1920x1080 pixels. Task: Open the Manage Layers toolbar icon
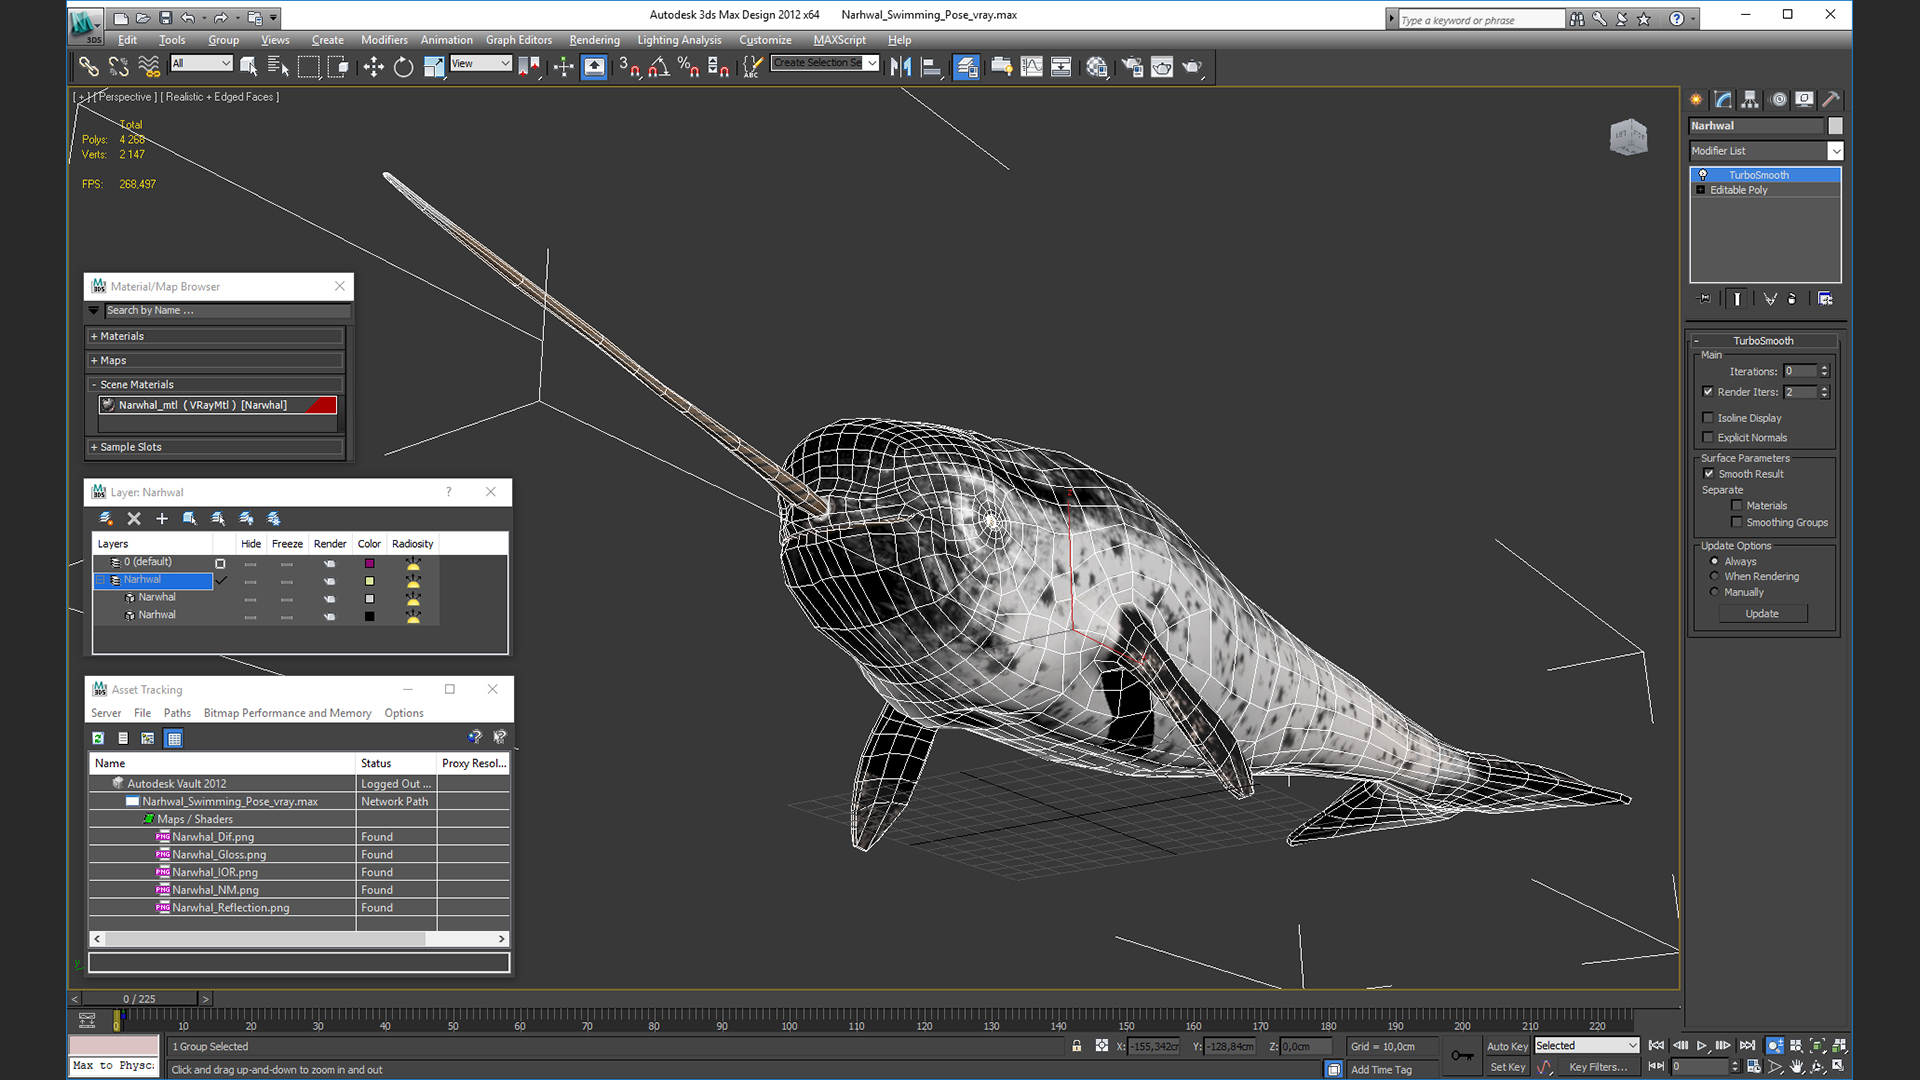[966, 67]
